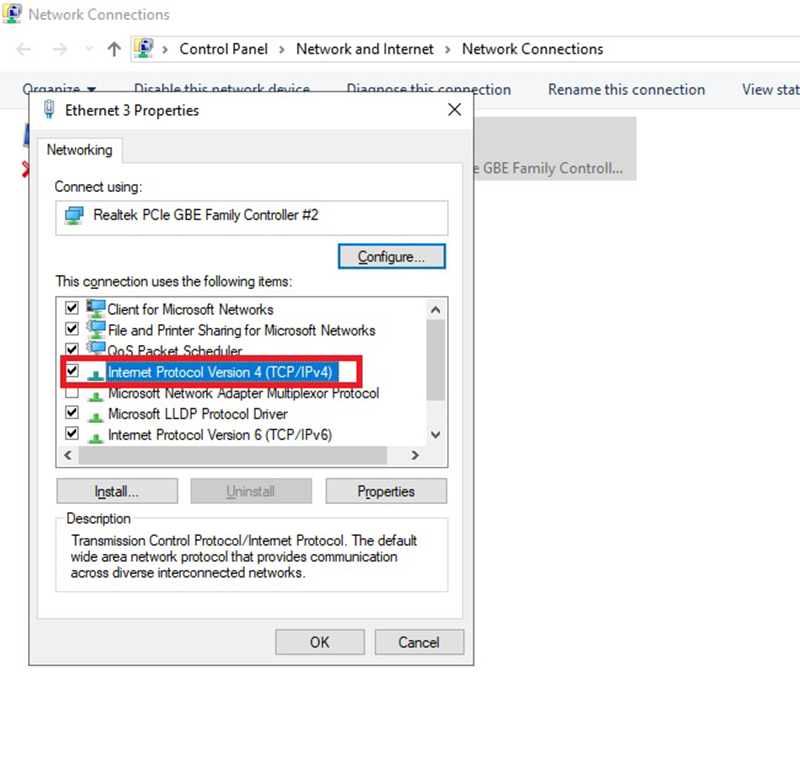Select Client for Microsoft Networks item
Image resolution: width=800 pixels, height=768 pixels.
click(190, 309)
